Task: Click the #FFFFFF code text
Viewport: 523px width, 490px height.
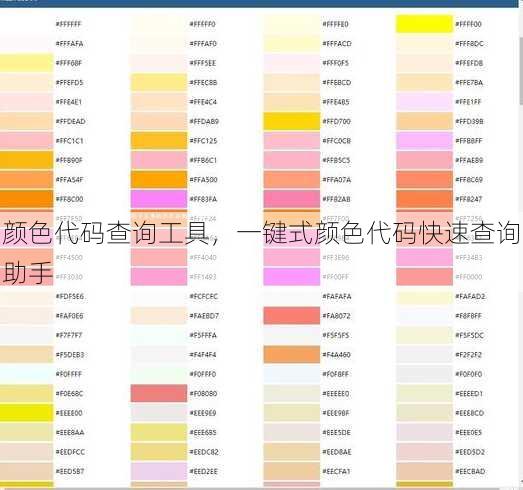Action: tap(68, 24)
